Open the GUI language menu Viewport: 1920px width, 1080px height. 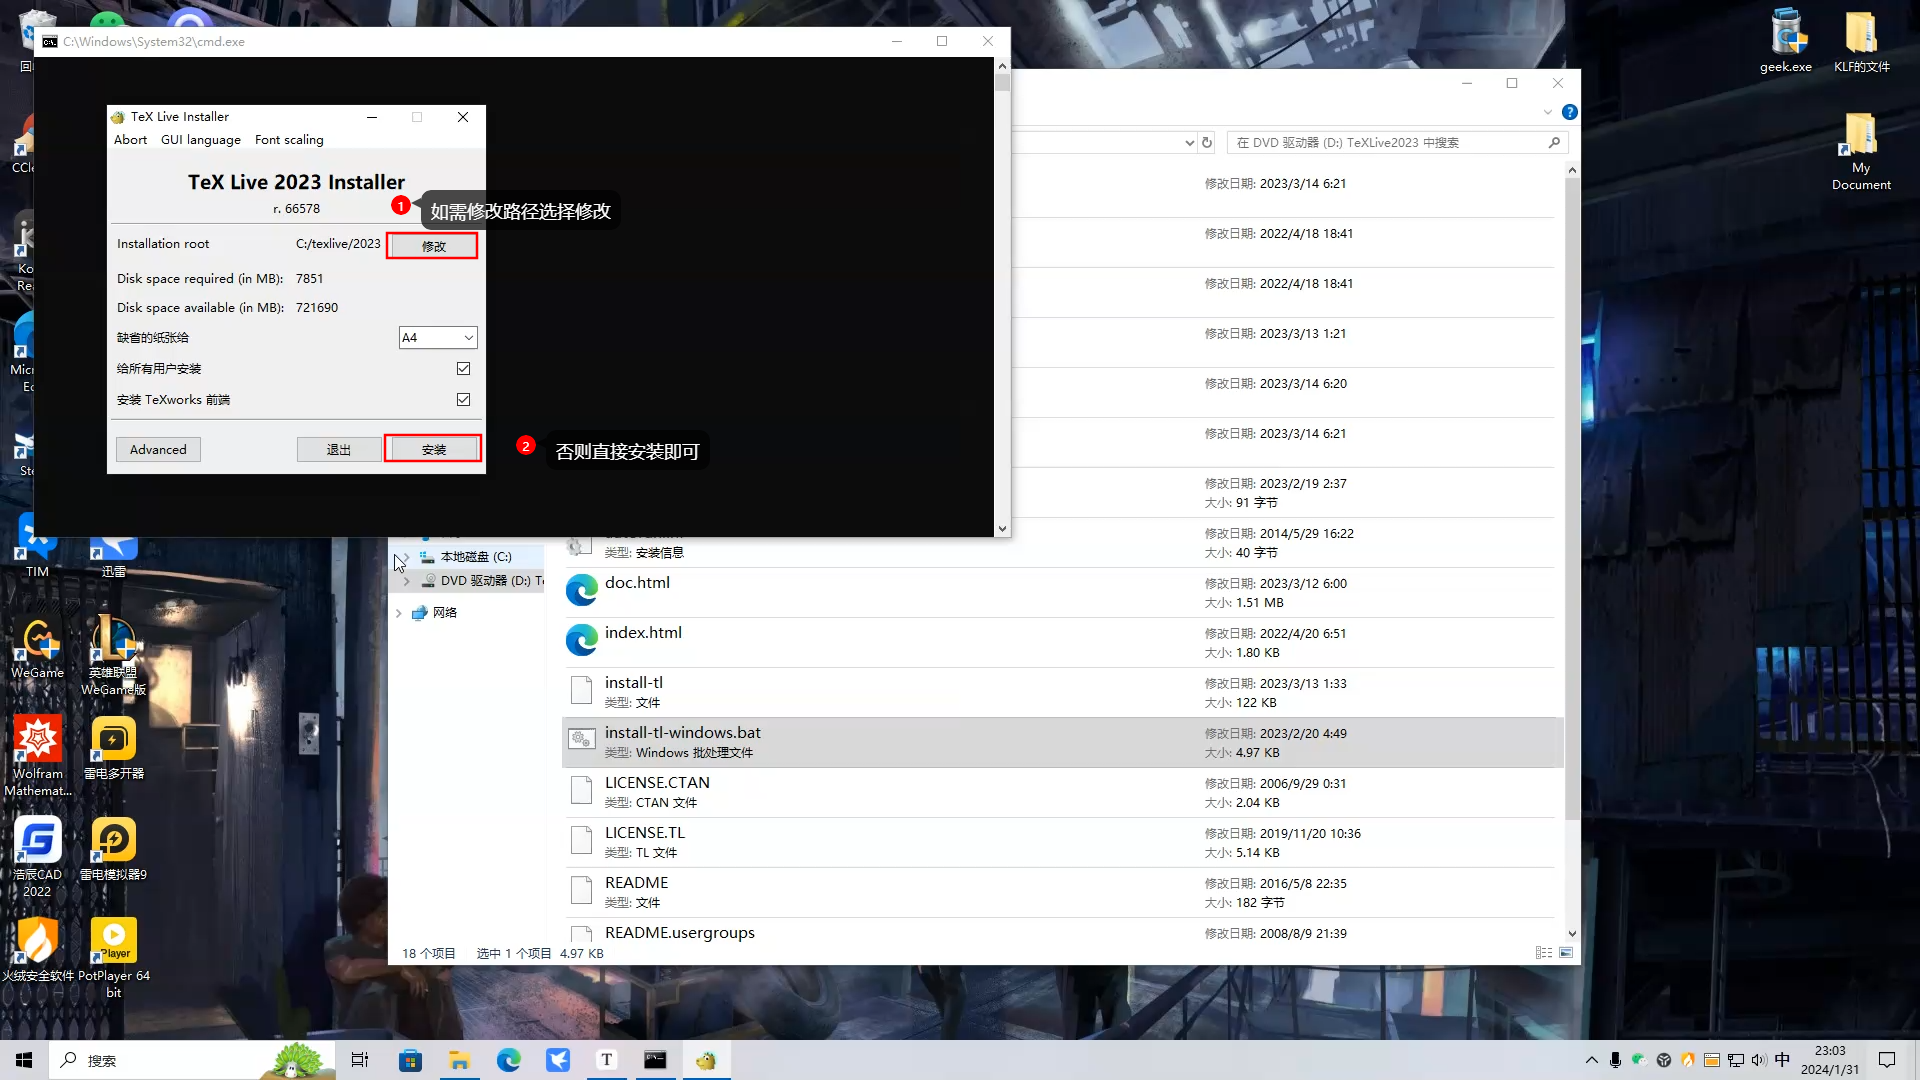200,140
